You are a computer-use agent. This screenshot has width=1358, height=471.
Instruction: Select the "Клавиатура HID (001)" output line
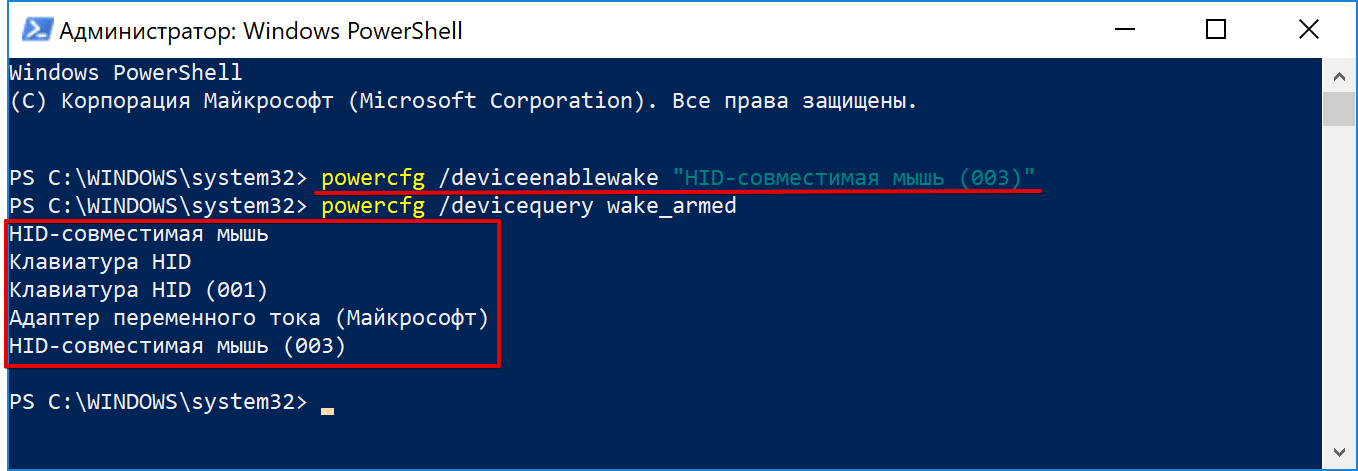point(139,291)
